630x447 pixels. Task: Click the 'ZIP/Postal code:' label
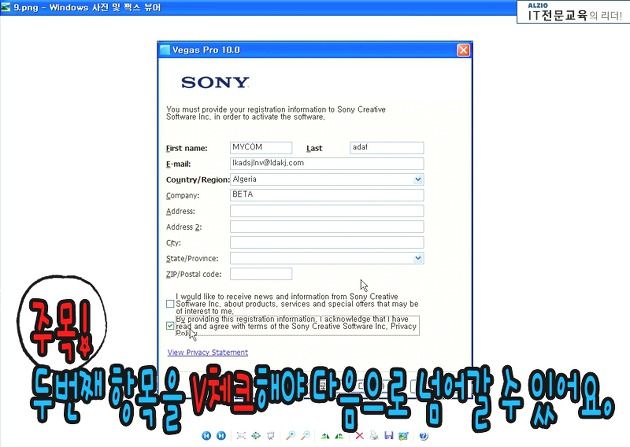tap(194, 274)
